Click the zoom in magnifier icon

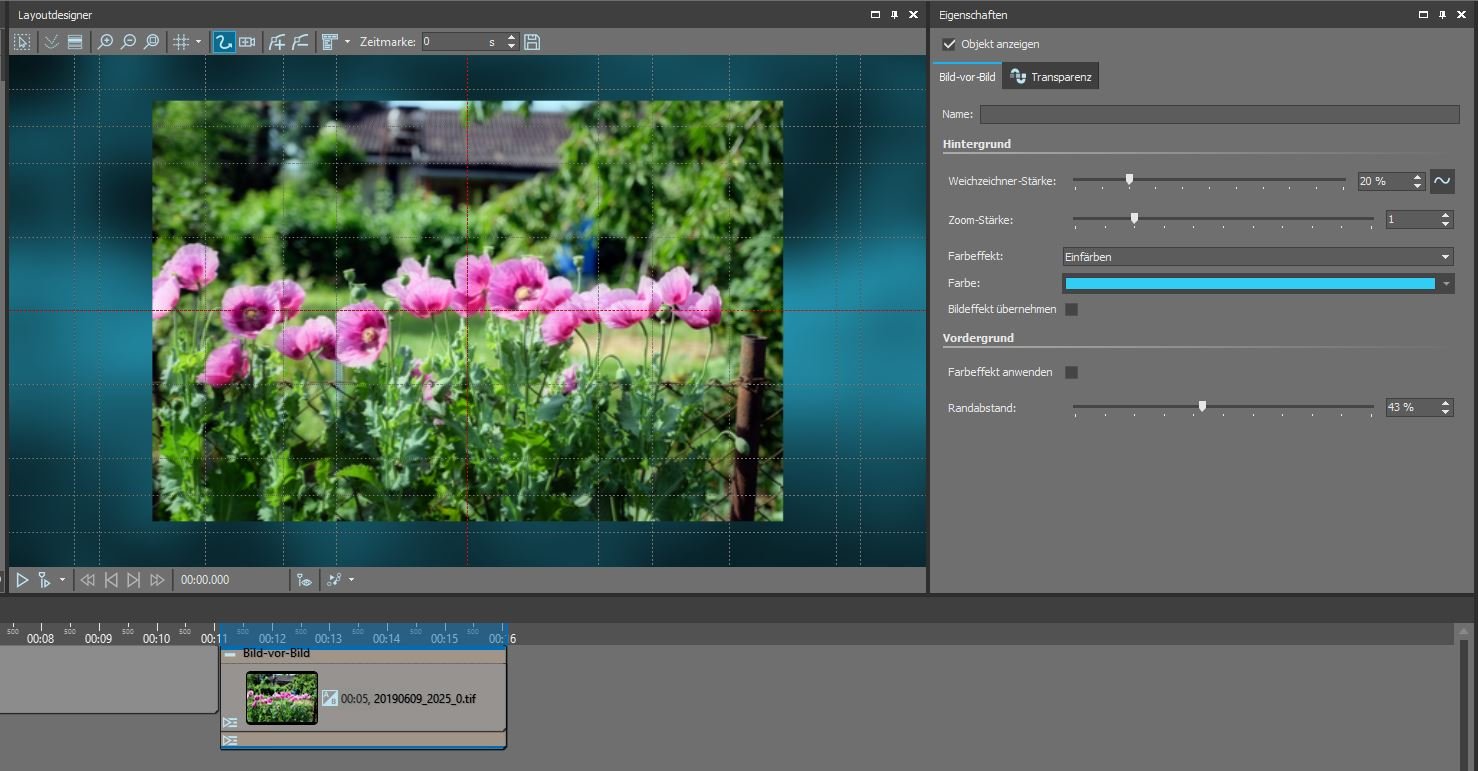105,42
